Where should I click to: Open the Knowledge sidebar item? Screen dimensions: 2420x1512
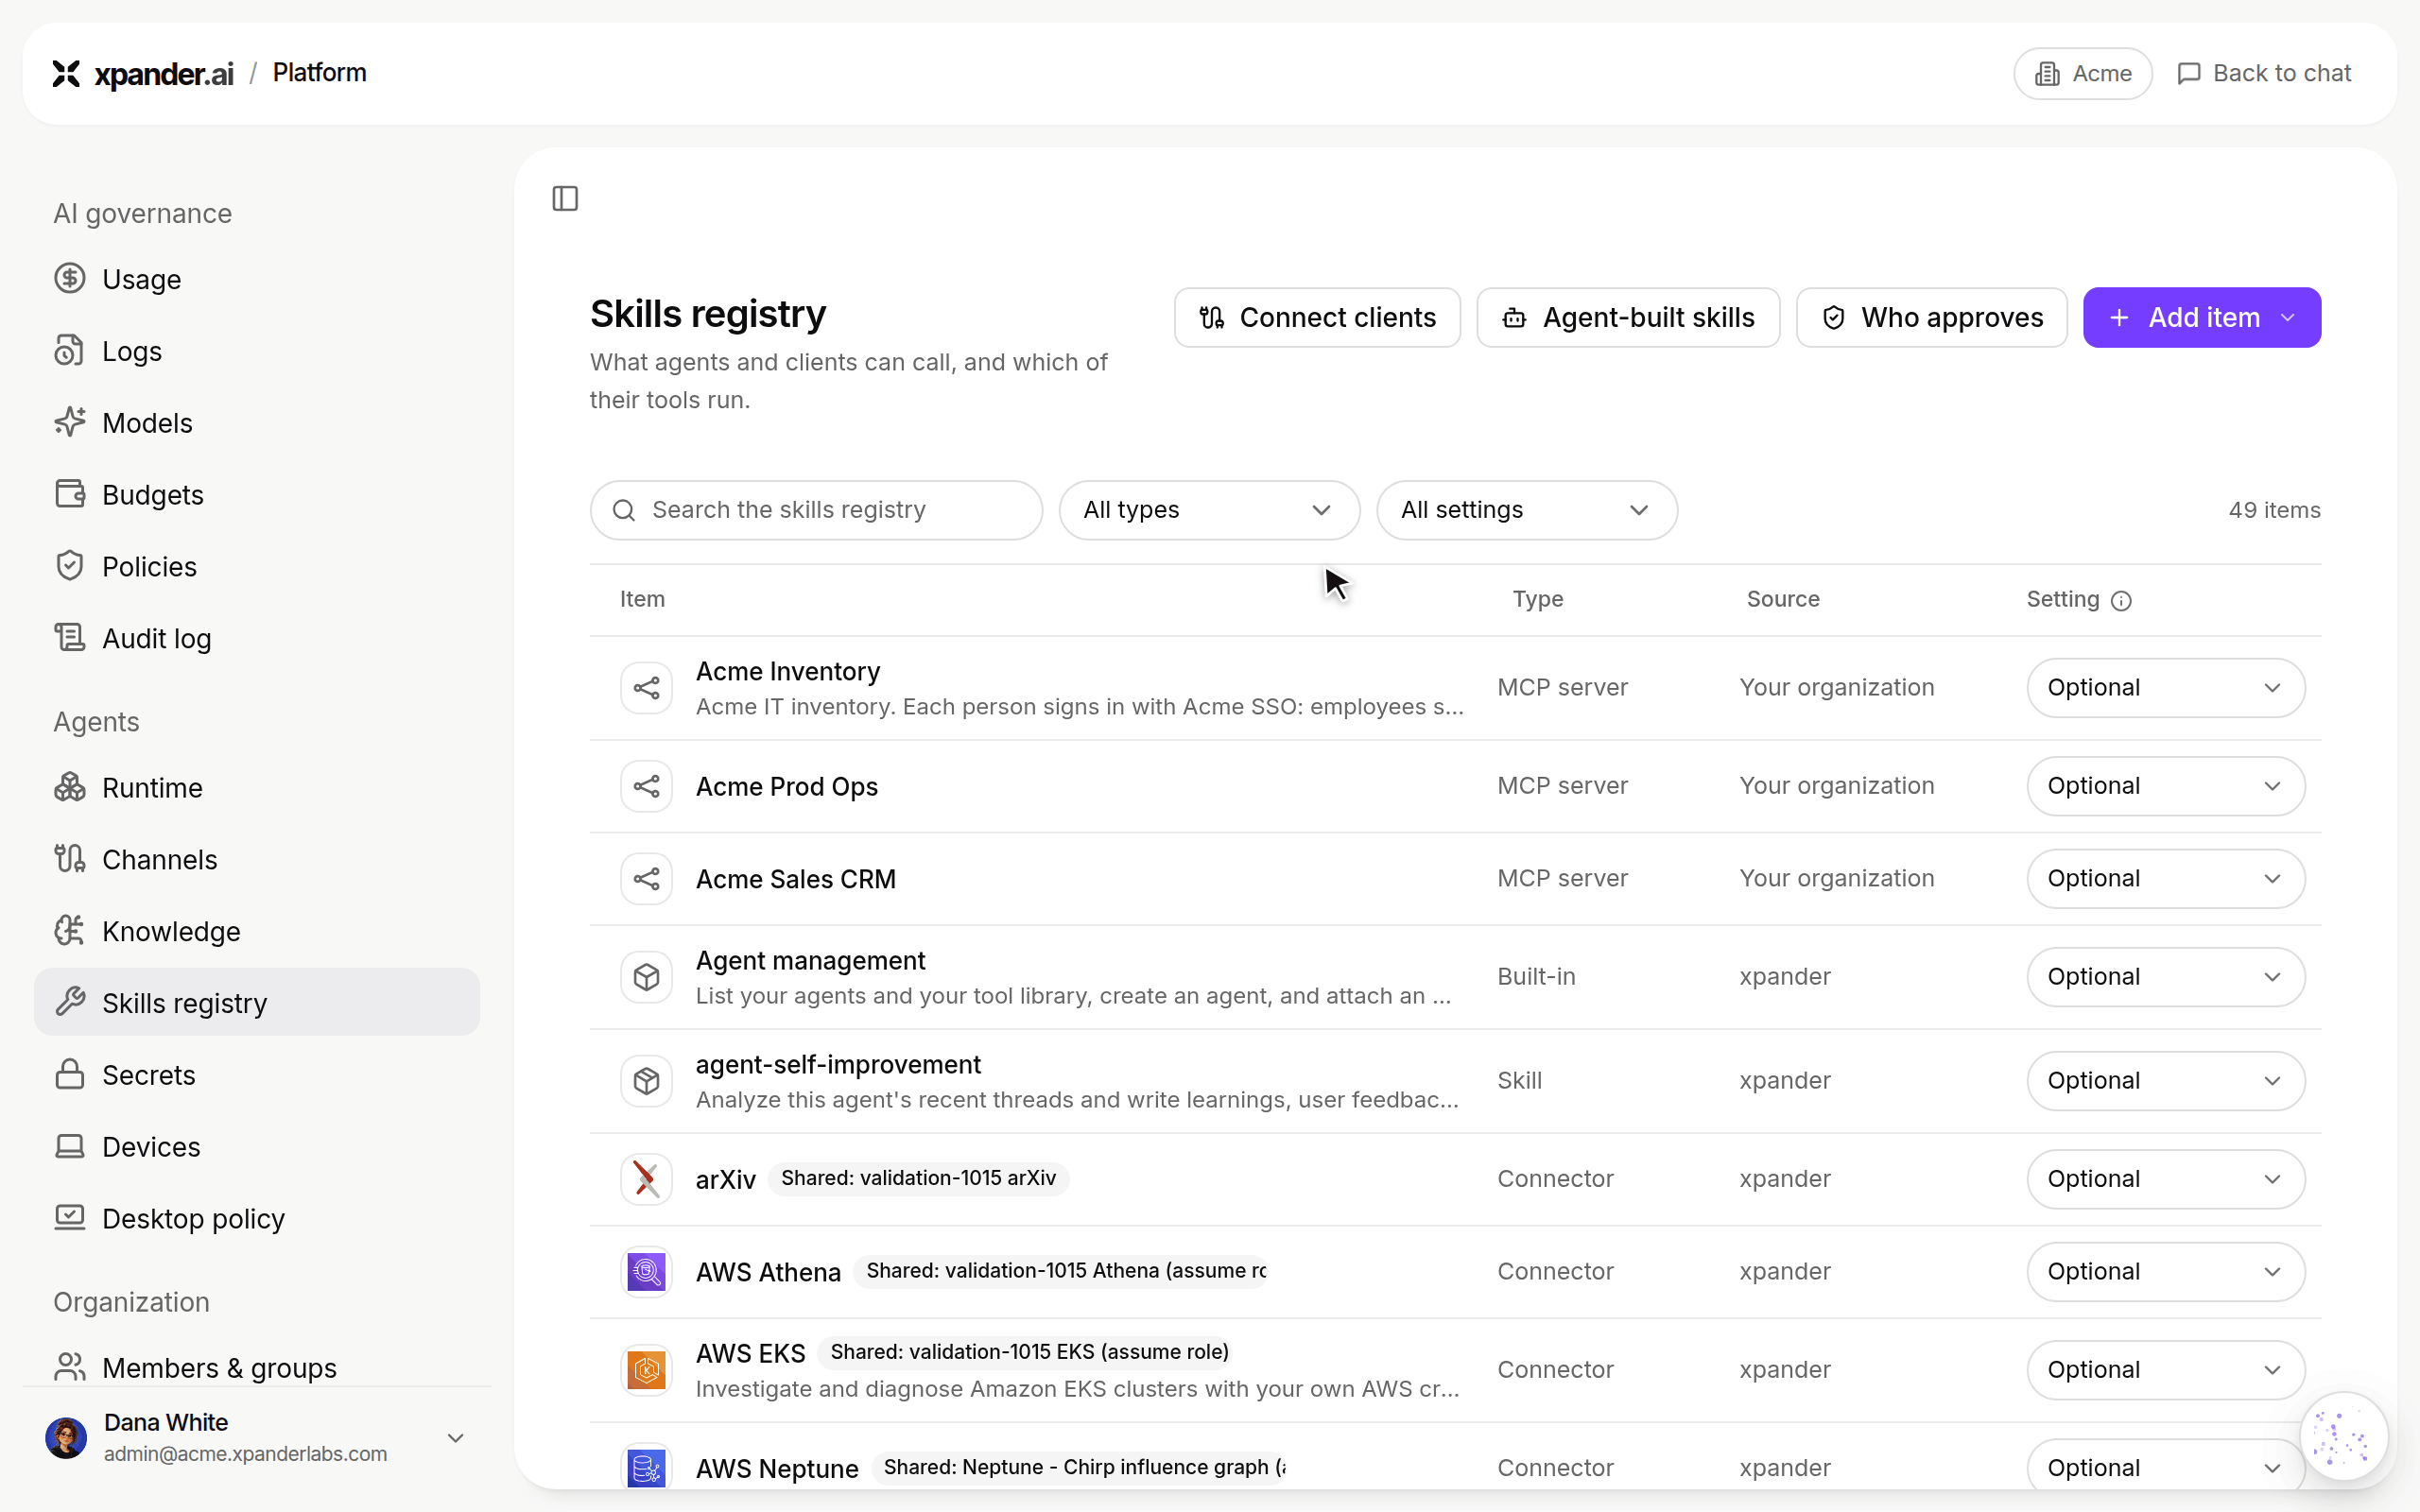point(257,932)
